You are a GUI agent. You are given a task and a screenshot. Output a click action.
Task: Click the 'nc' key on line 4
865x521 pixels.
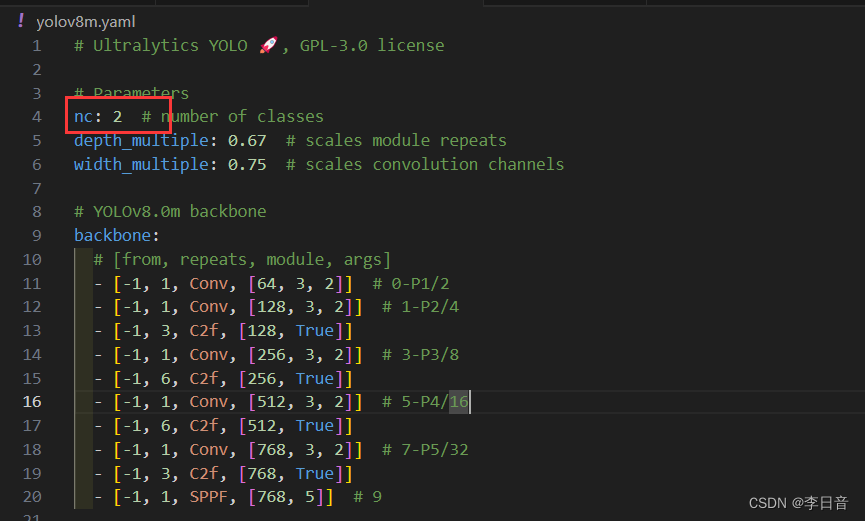tap(83, 116)
